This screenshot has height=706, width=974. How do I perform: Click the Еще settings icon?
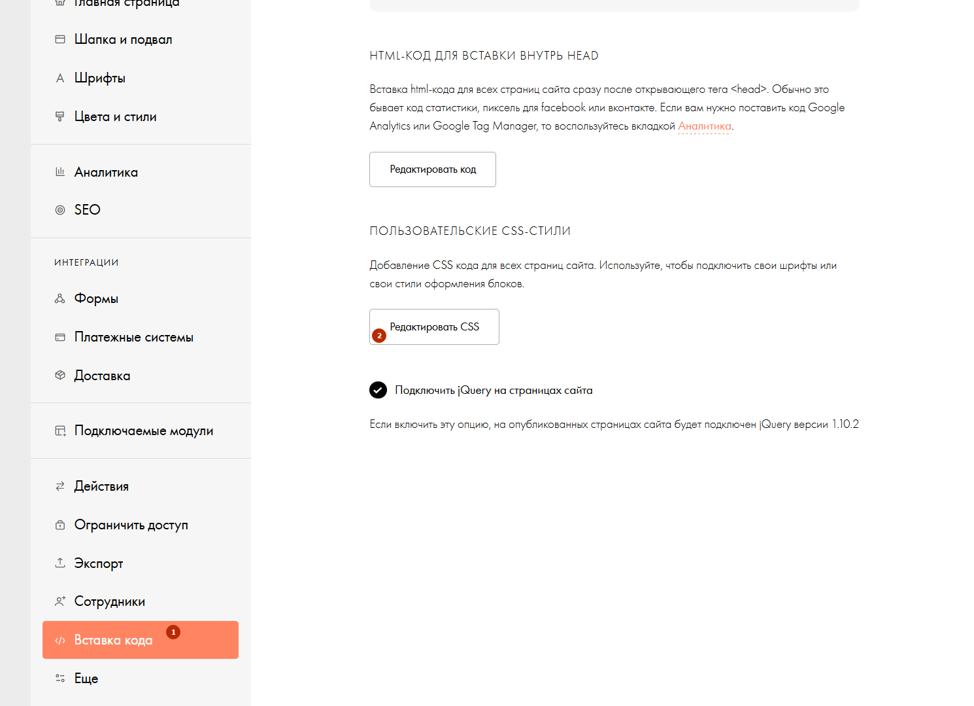(60, 678)
